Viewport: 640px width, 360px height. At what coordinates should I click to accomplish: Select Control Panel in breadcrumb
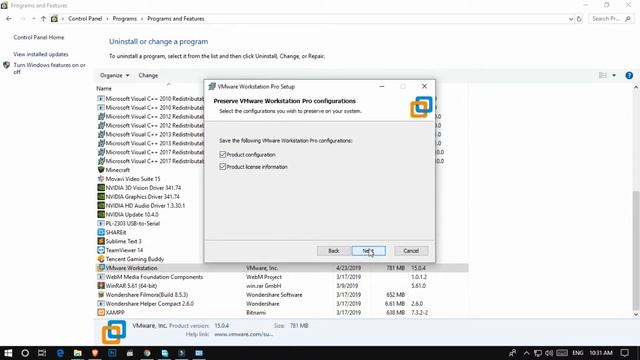[x=85, y=19]
